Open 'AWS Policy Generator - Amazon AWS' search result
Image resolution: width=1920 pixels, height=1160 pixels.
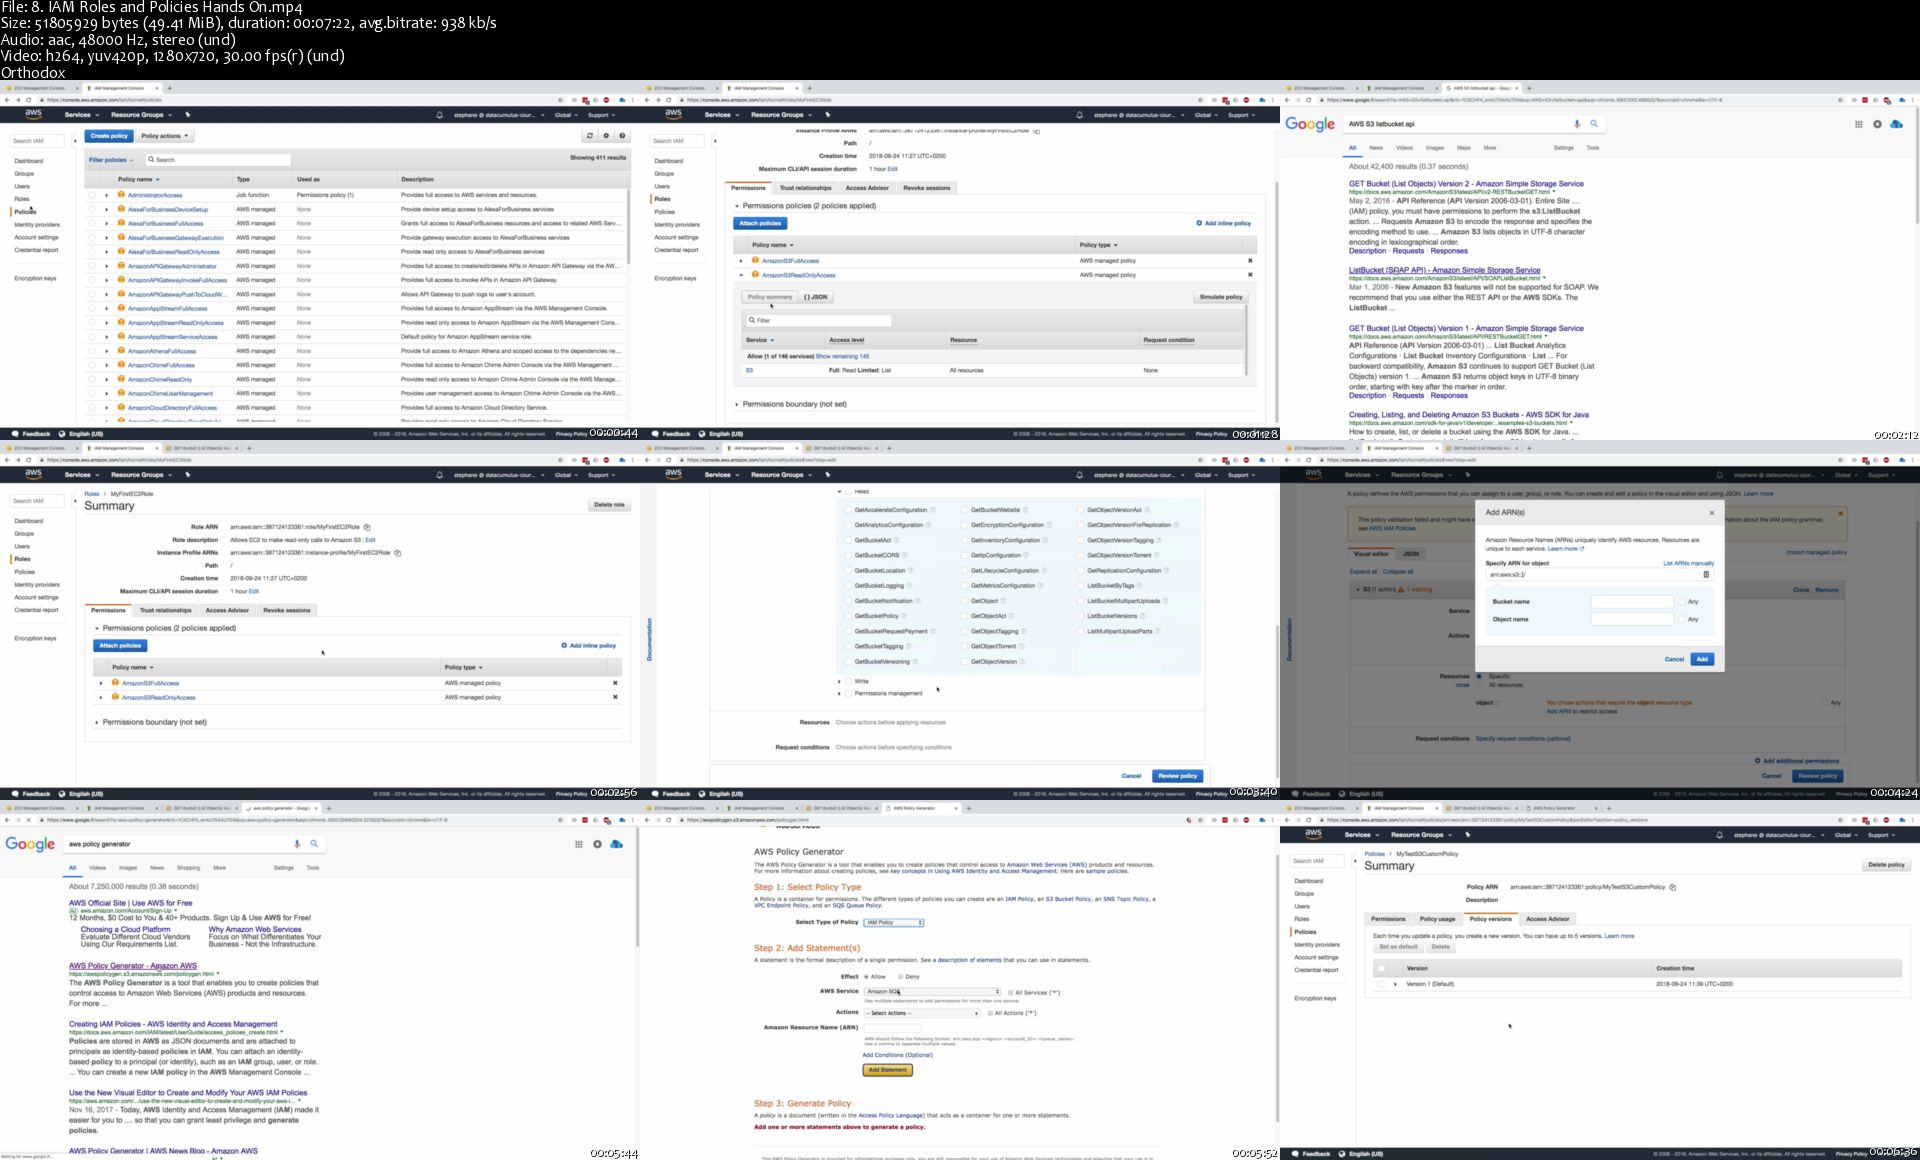point(133,966)
